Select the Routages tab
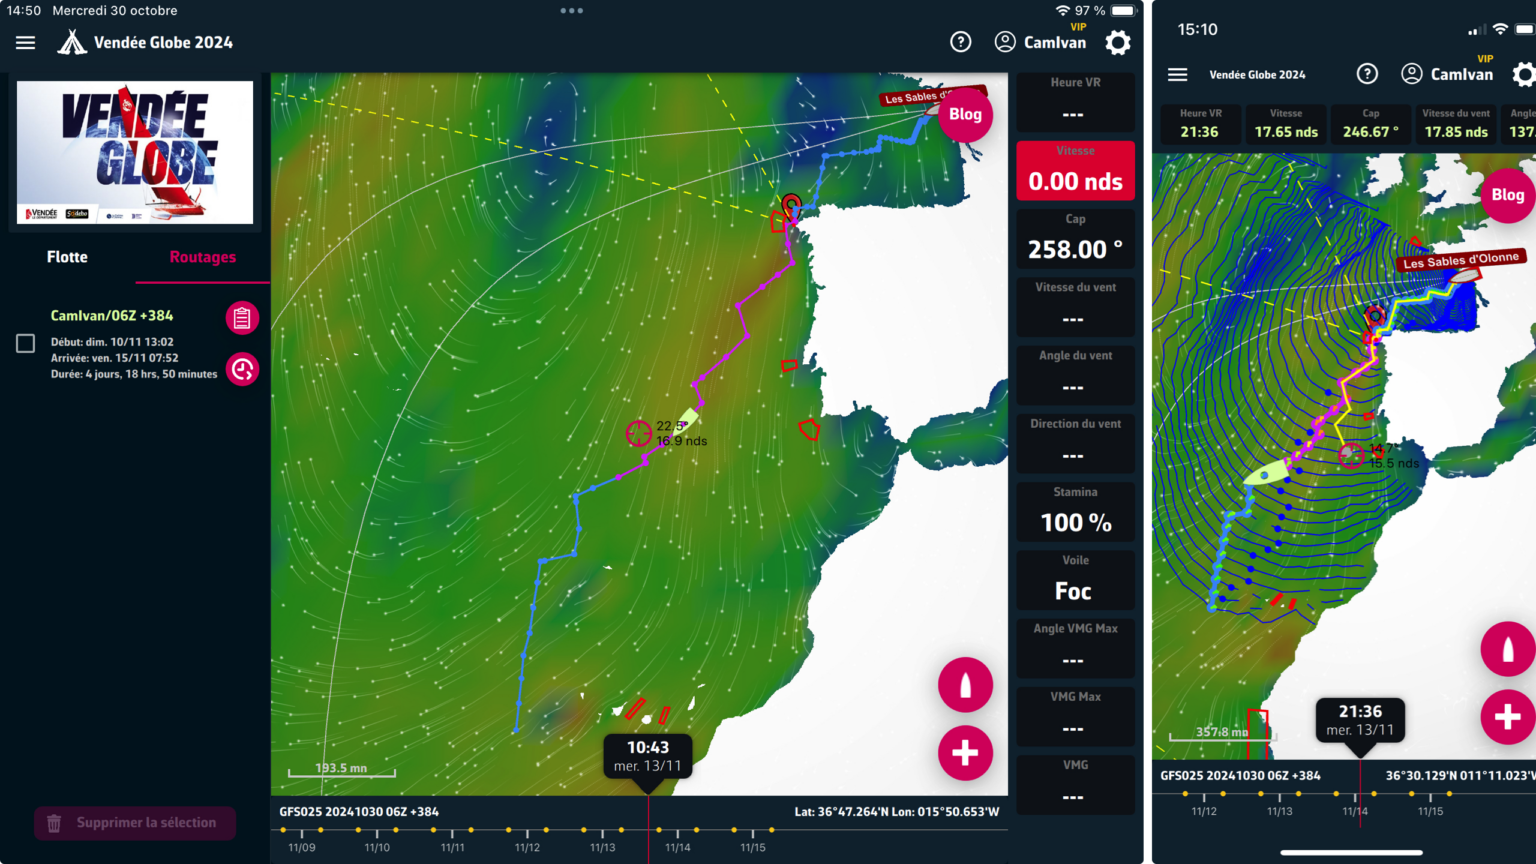This screenshot has height=864, width=1536. pyautogui.click(x=203, y=257)
